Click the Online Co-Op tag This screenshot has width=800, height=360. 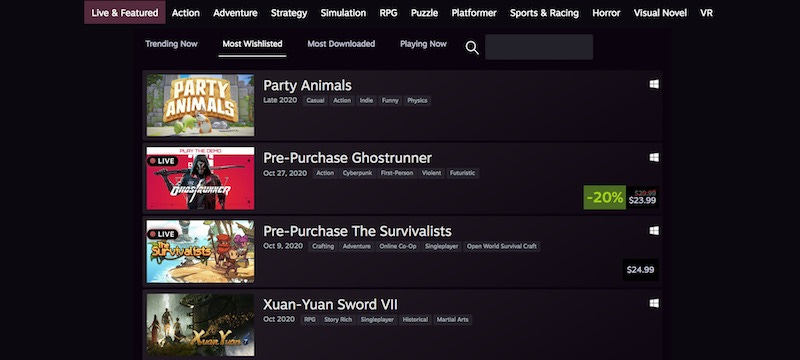397,247
